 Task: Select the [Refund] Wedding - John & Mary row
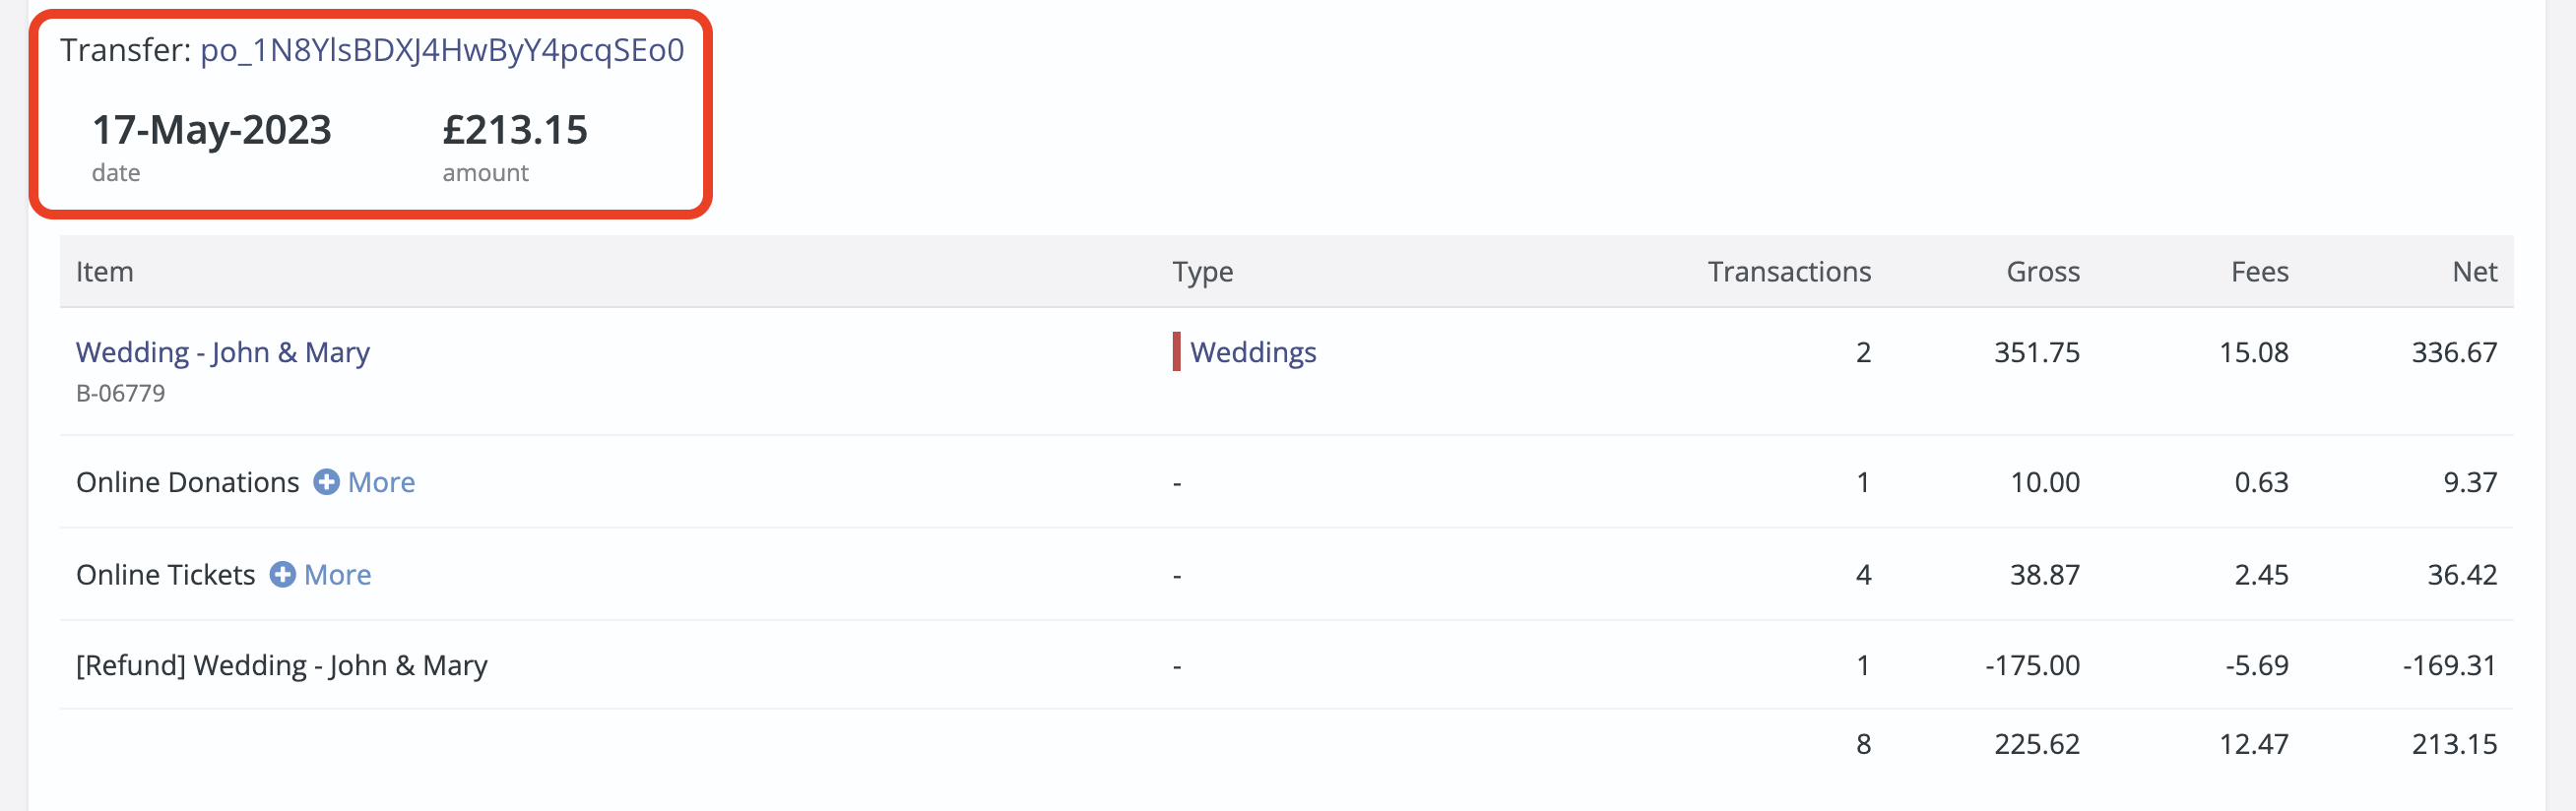click(1287, 665)
